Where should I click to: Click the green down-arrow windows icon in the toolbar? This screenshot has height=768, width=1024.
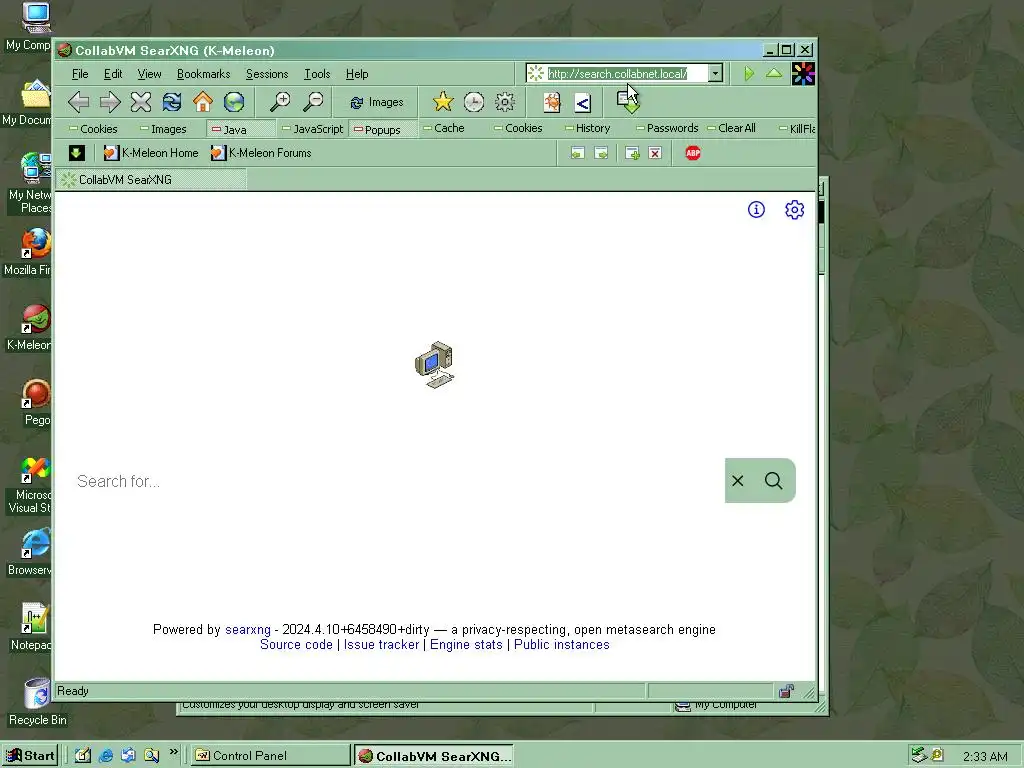coord(628,102)
